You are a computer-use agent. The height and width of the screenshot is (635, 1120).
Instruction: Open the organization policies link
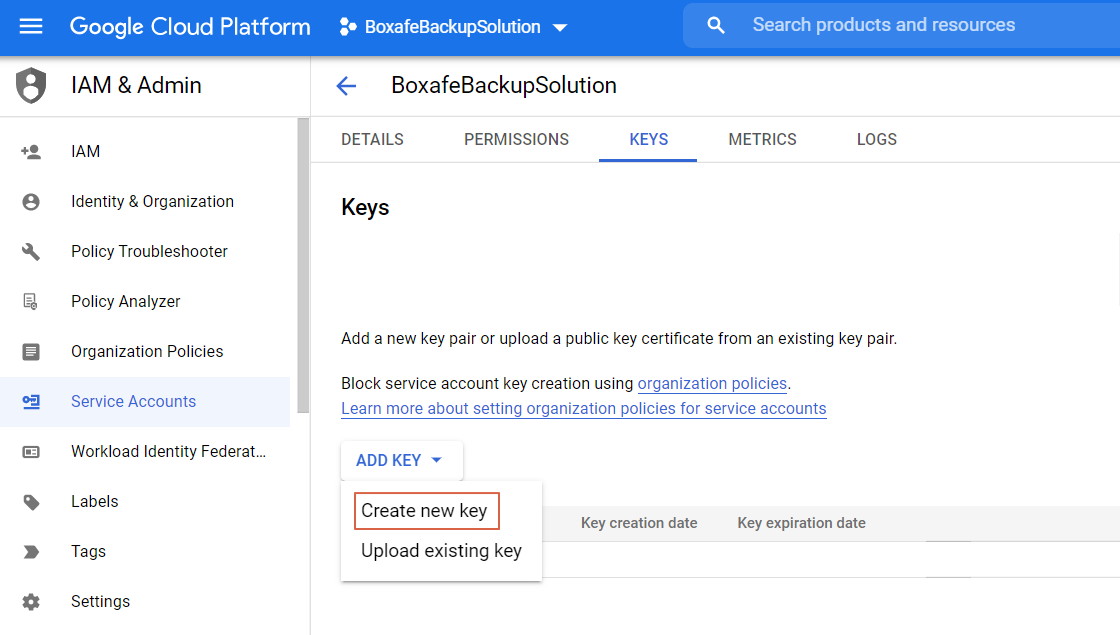(x=712, y=383)
